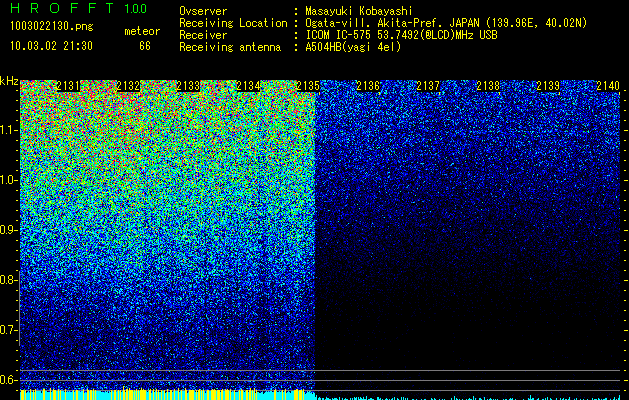The height and width of the screenshot is (400, 629).
Task: Click the 2137 time marker
Action: (428, 86)
